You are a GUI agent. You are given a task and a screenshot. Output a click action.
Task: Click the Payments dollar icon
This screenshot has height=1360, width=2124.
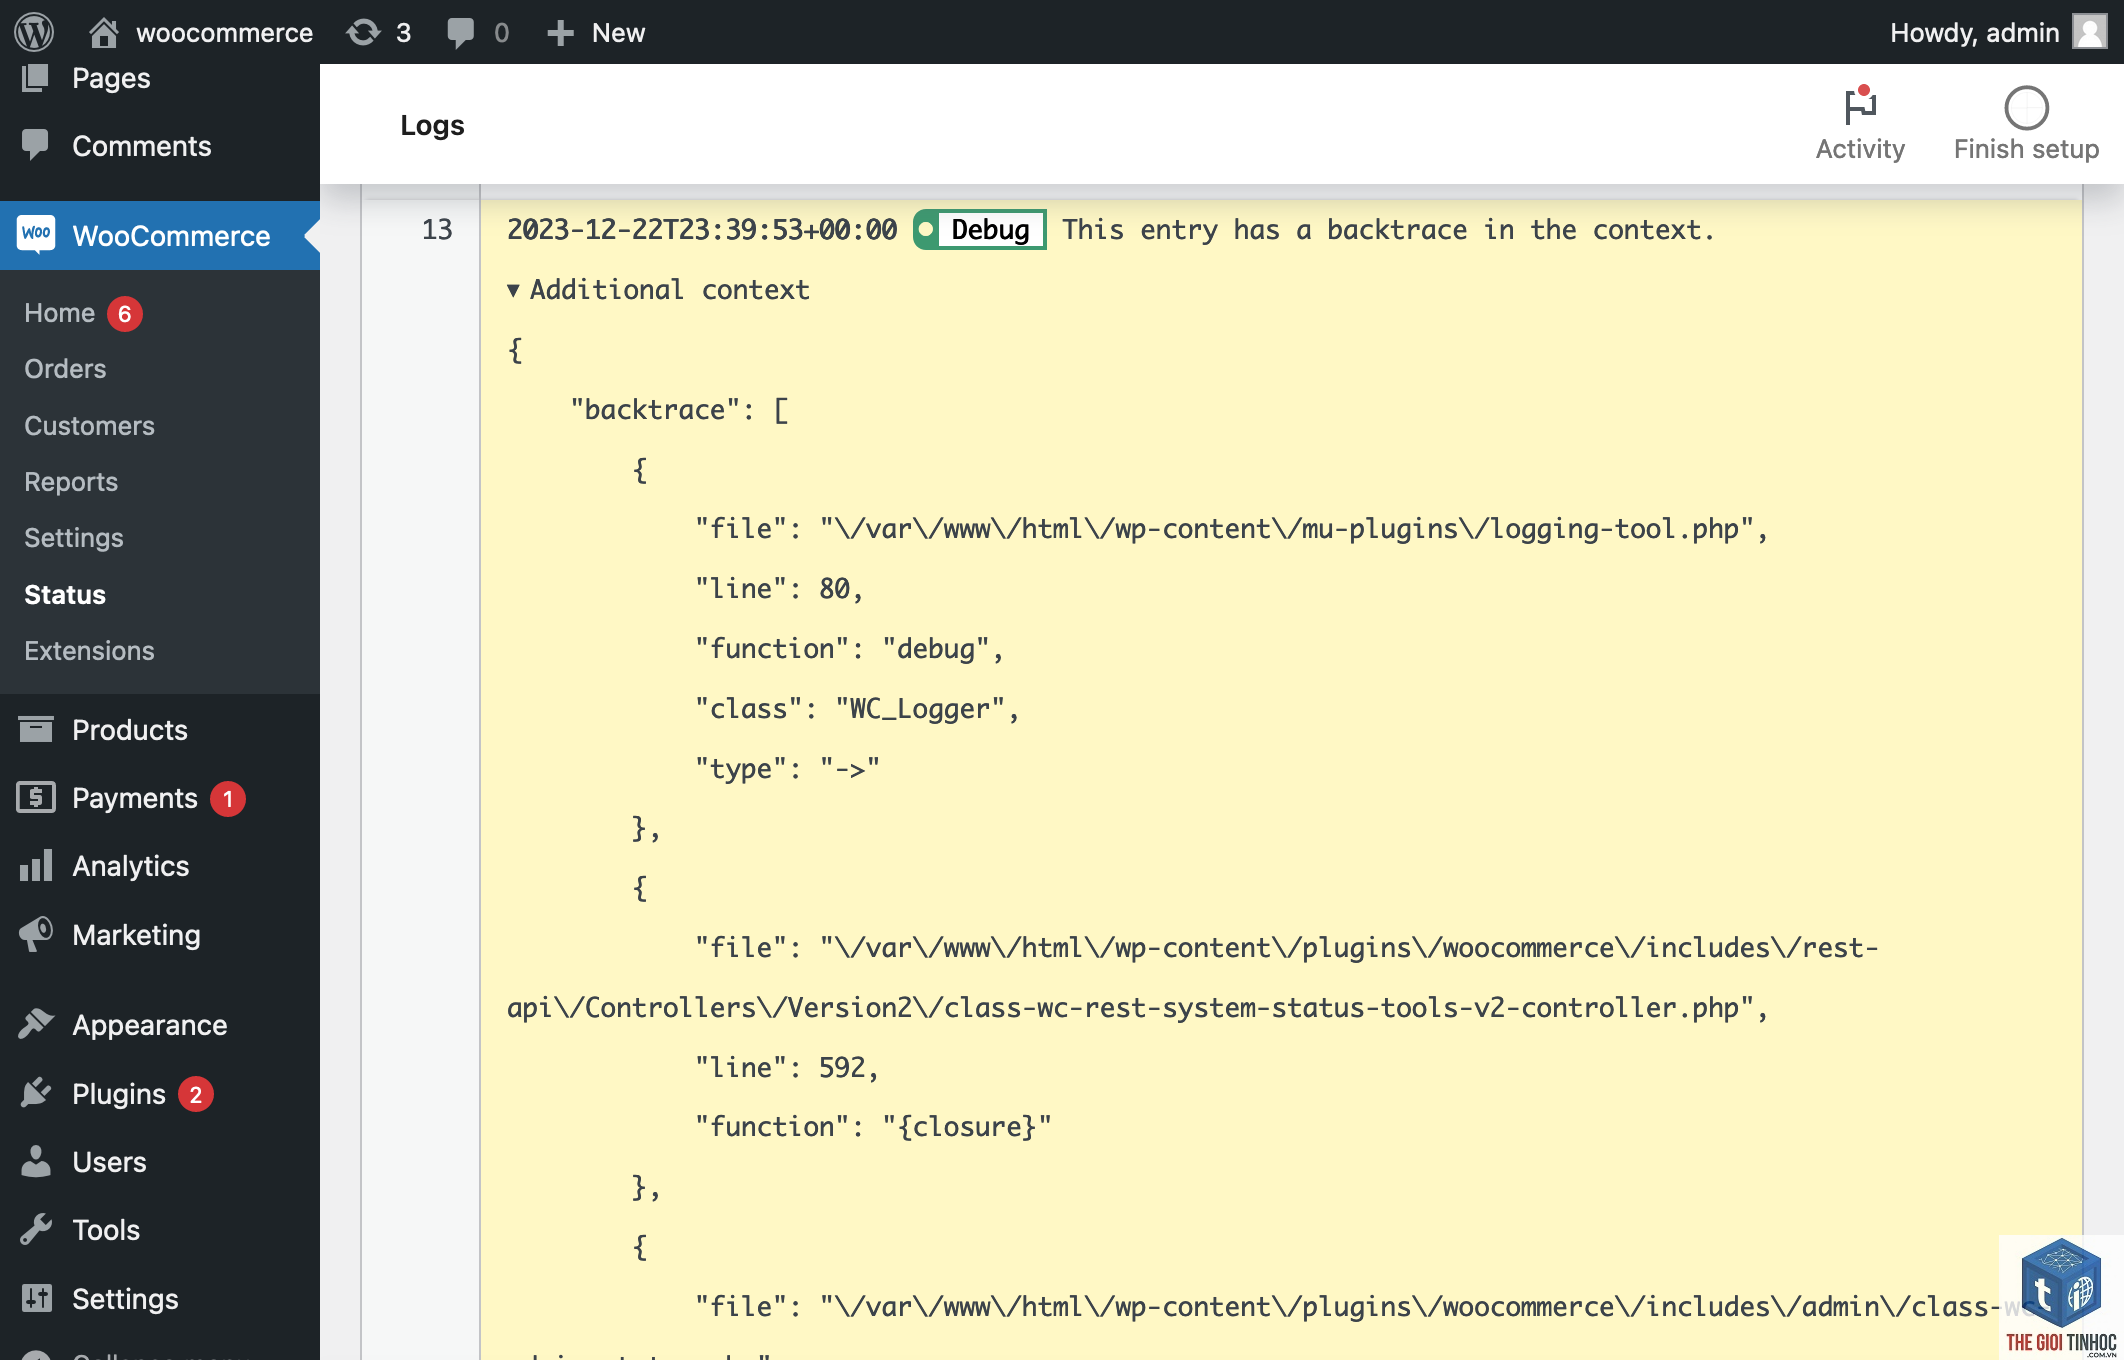[35, 797]
